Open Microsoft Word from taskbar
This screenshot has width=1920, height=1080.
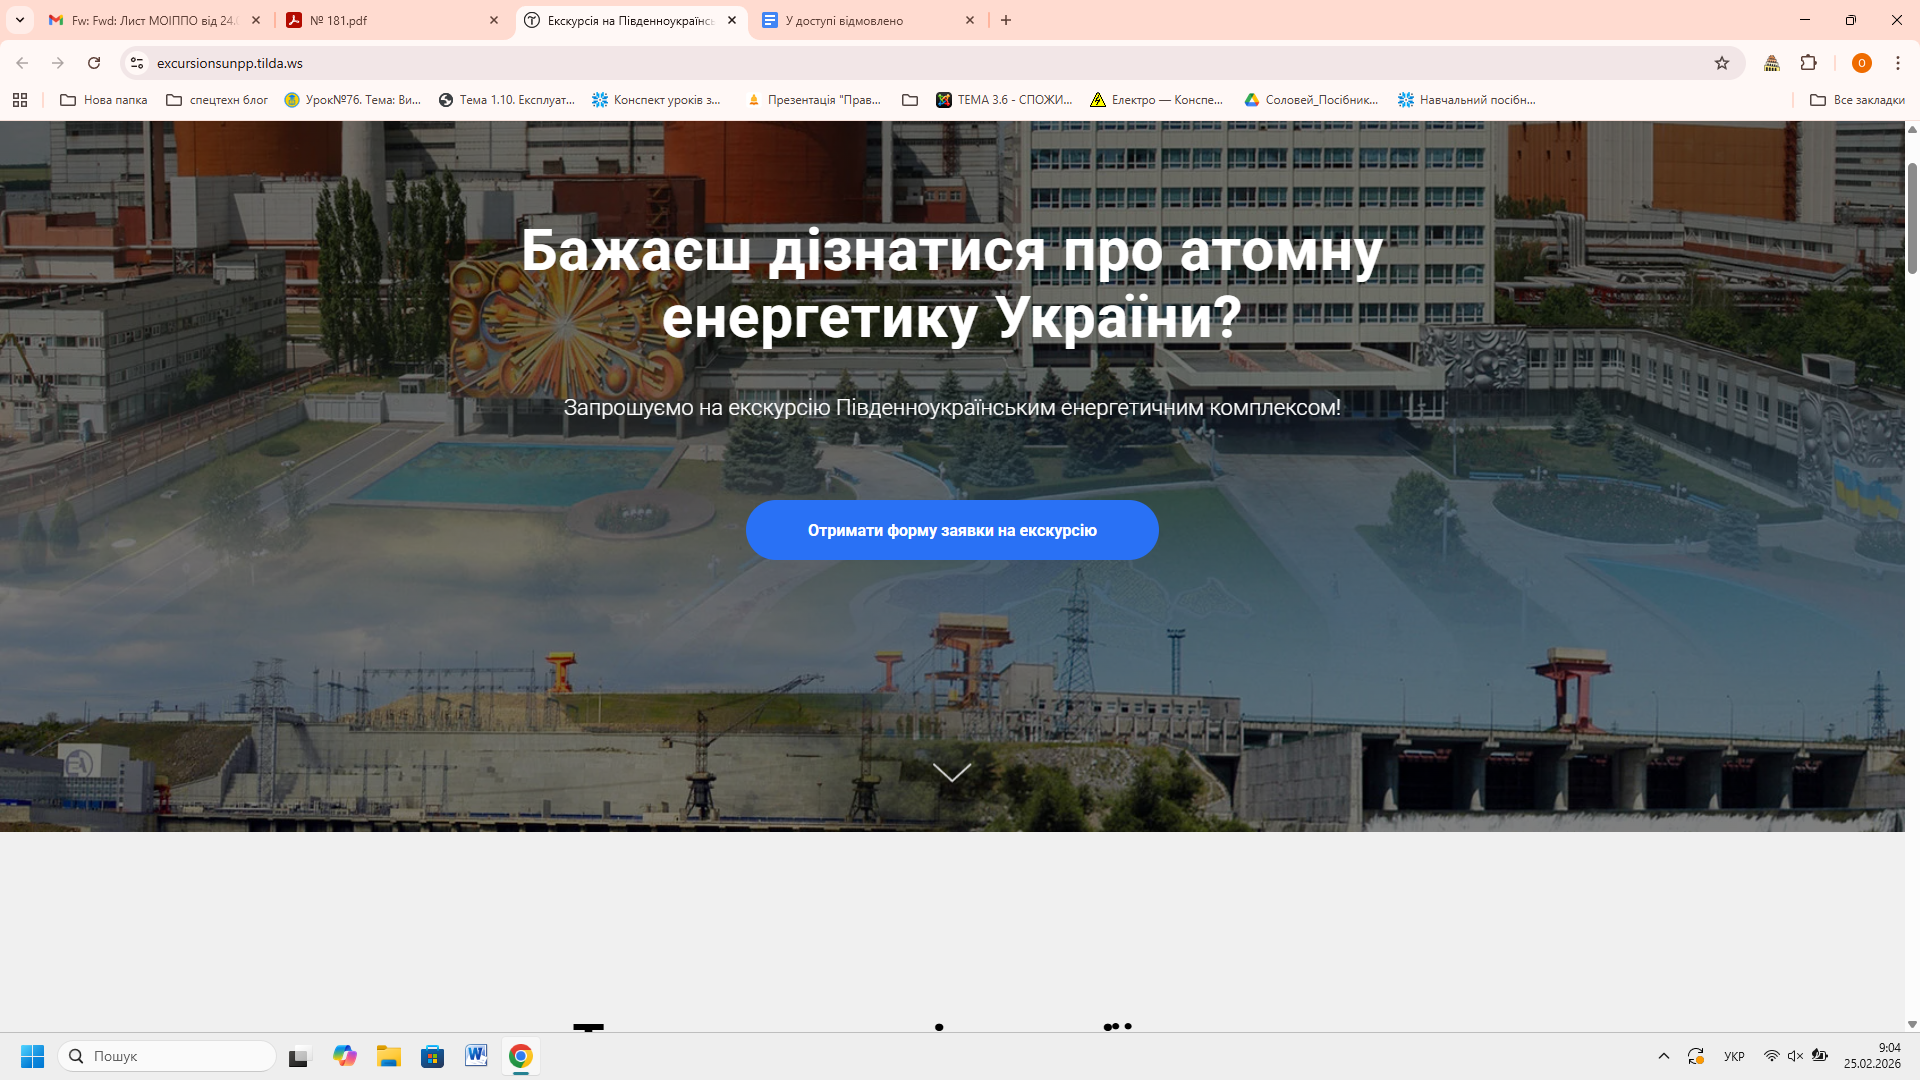476,1056
